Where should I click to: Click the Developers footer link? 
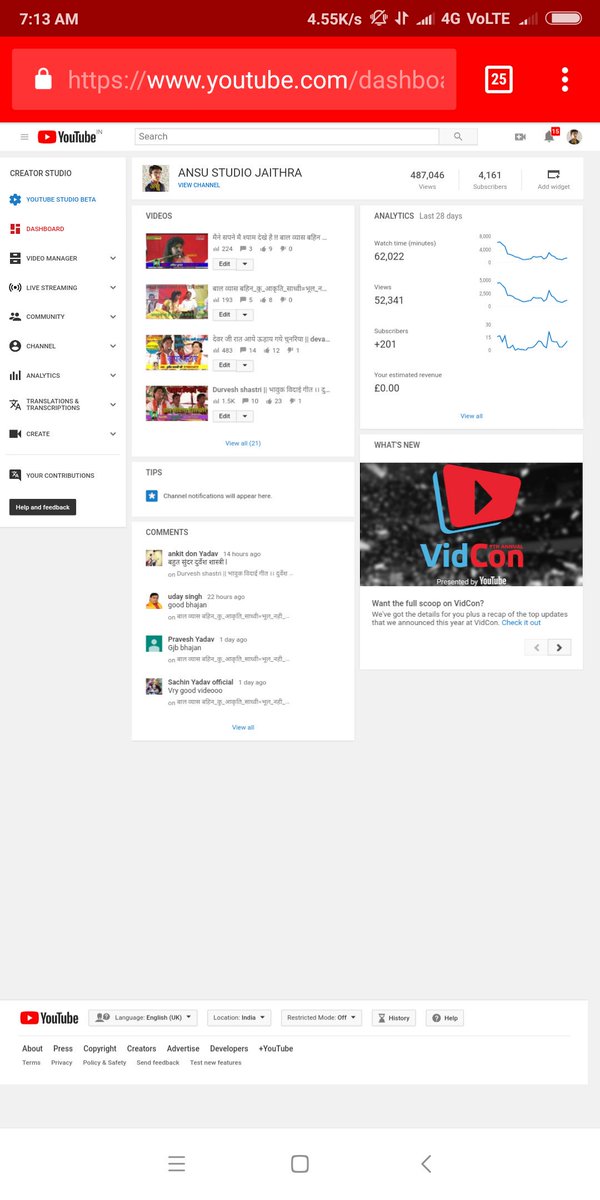tap(229, 1048)
